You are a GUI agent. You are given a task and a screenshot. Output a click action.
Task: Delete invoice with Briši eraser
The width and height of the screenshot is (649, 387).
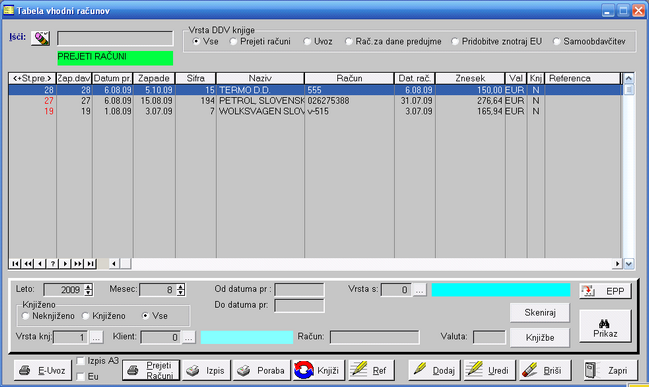pyautogui.click(x=546, y=370)
